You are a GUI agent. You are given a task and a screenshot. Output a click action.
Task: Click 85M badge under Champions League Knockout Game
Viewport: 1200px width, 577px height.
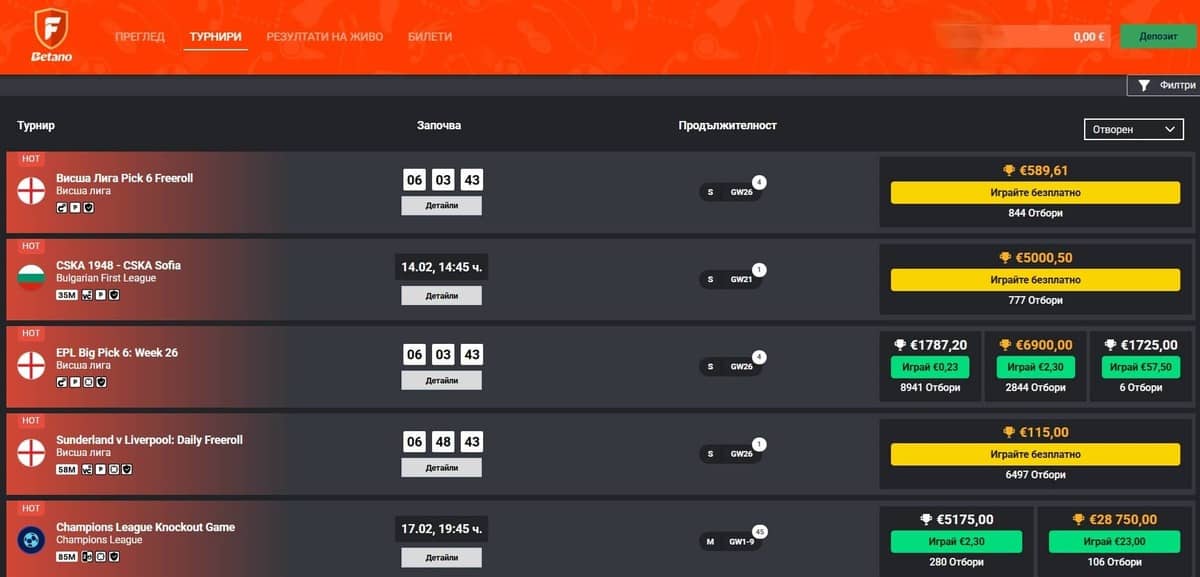pos(67,557)
